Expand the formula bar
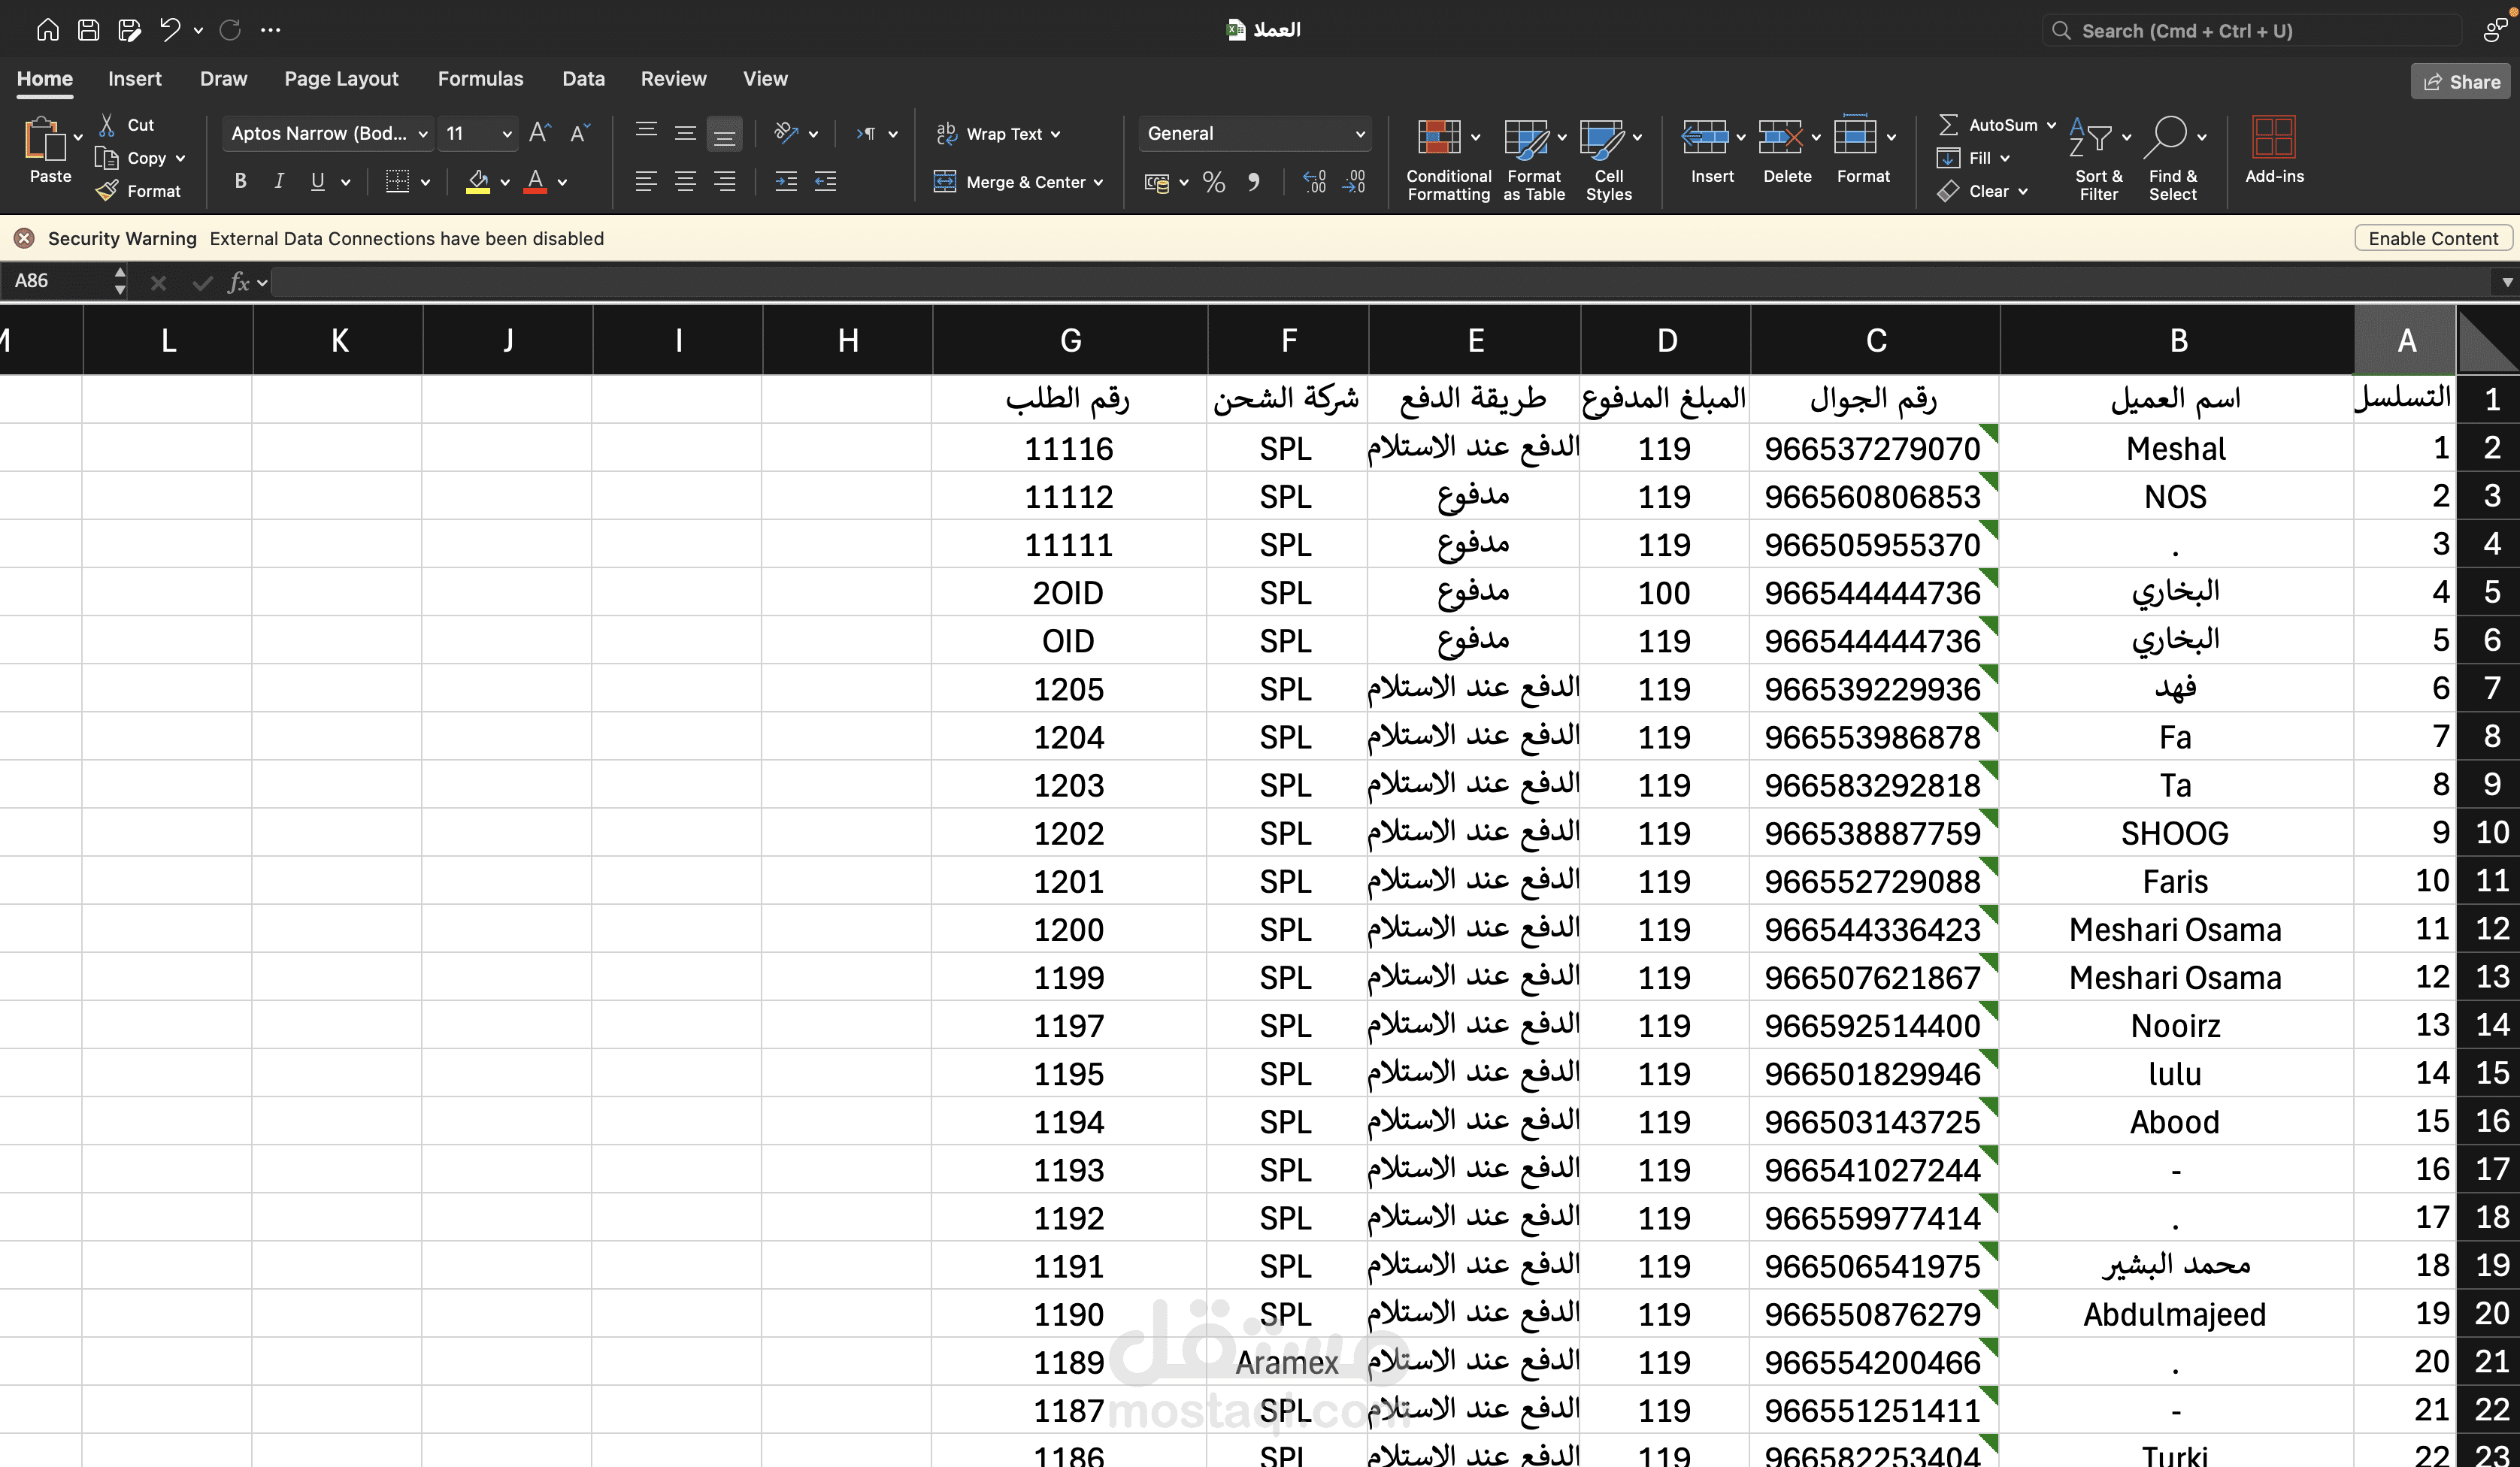 coord(2507,282)
